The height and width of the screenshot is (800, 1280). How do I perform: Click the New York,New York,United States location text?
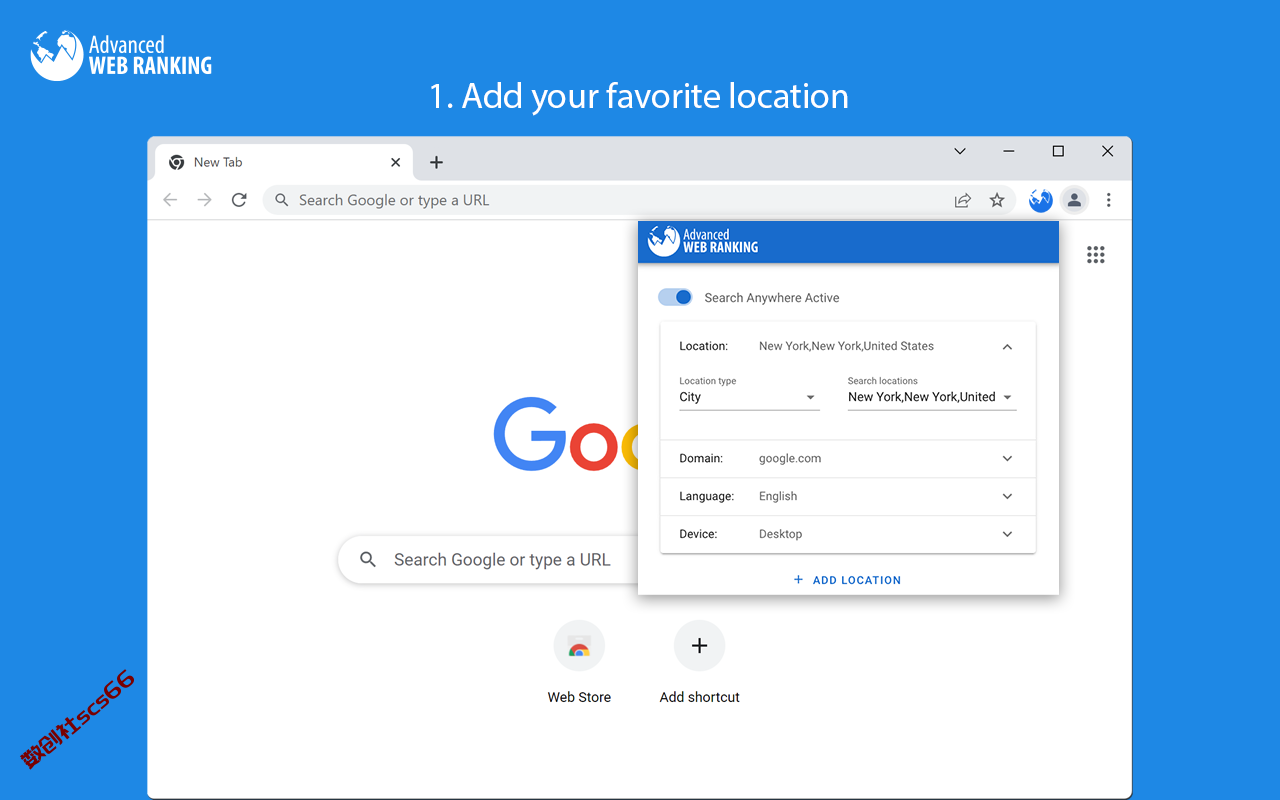(846, 347)
